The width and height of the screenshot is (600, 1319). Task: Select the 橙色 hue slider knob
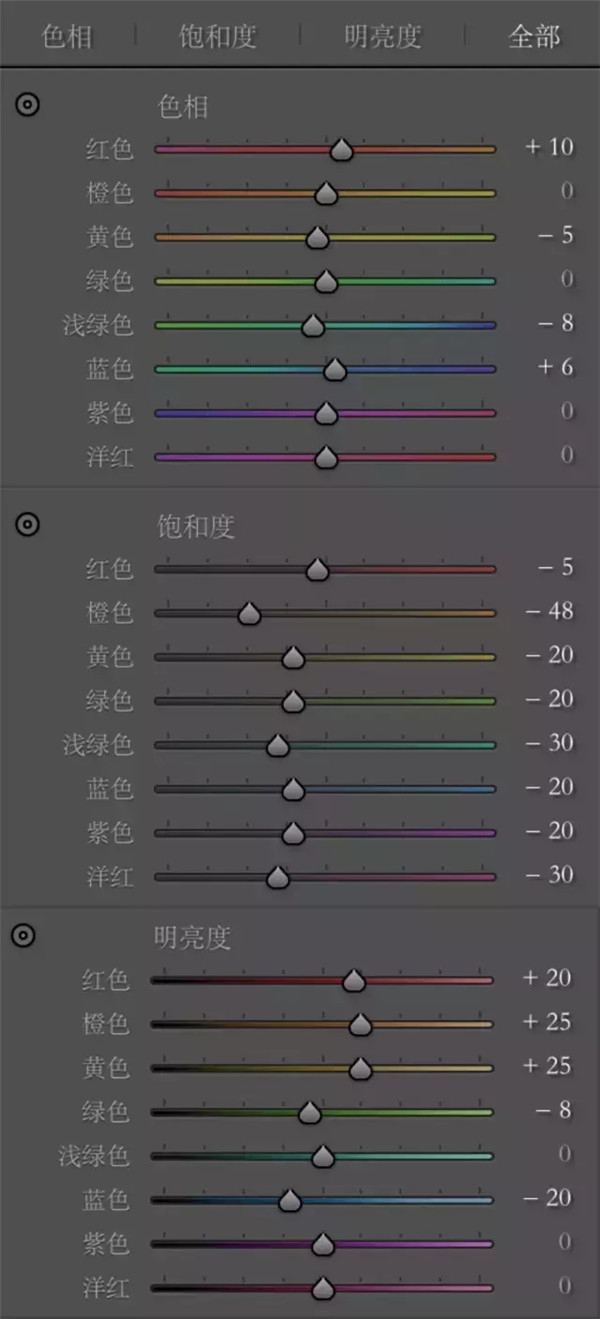pyautogui.click(x=325, y=194)
